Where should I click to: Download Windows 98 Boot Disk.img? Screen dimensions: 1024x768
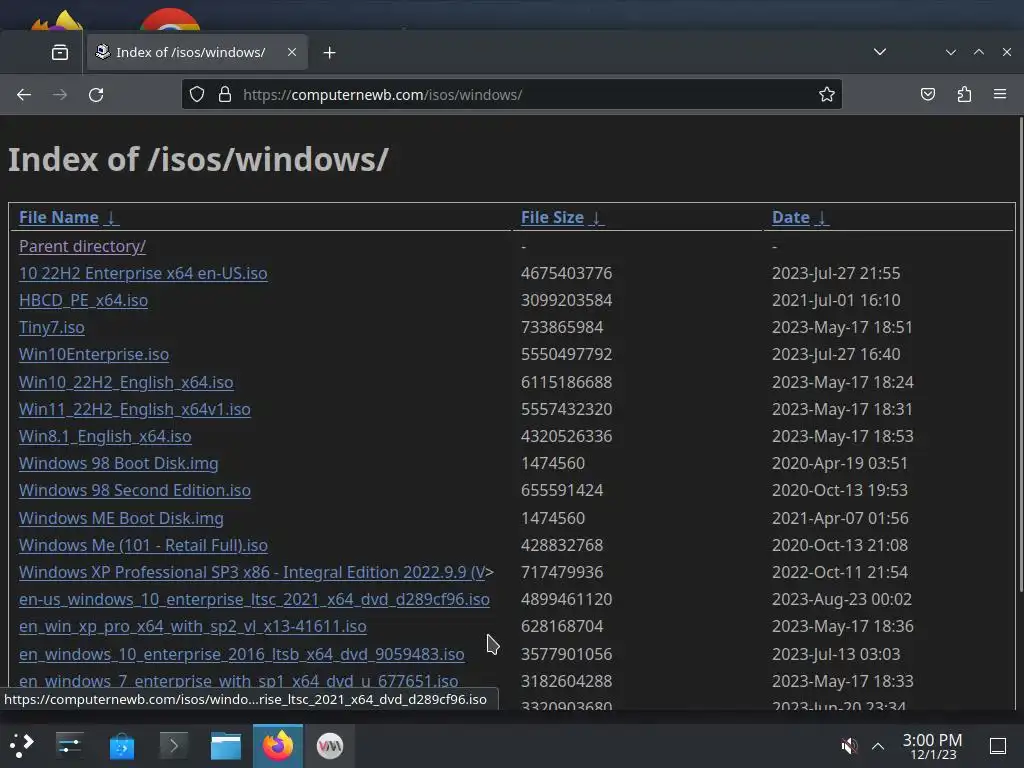click(x=119, y=463)
